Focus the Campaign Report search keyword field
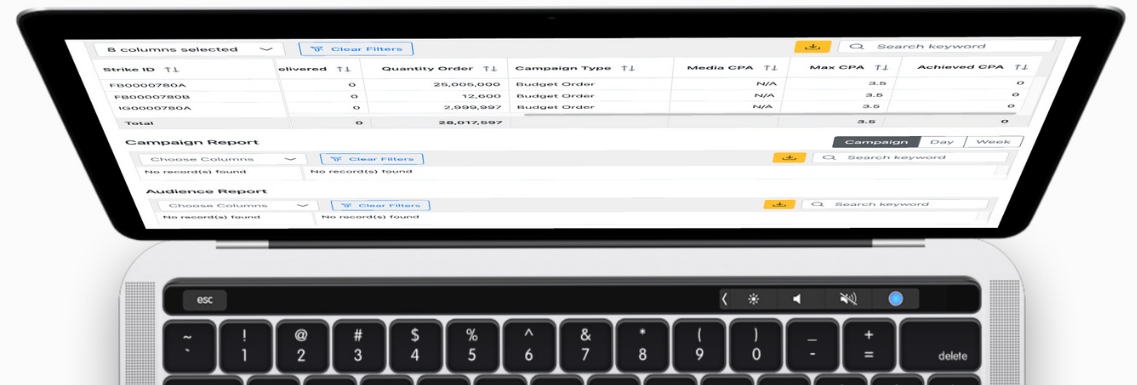This screenshot has height=385, width=1137. 911,157
